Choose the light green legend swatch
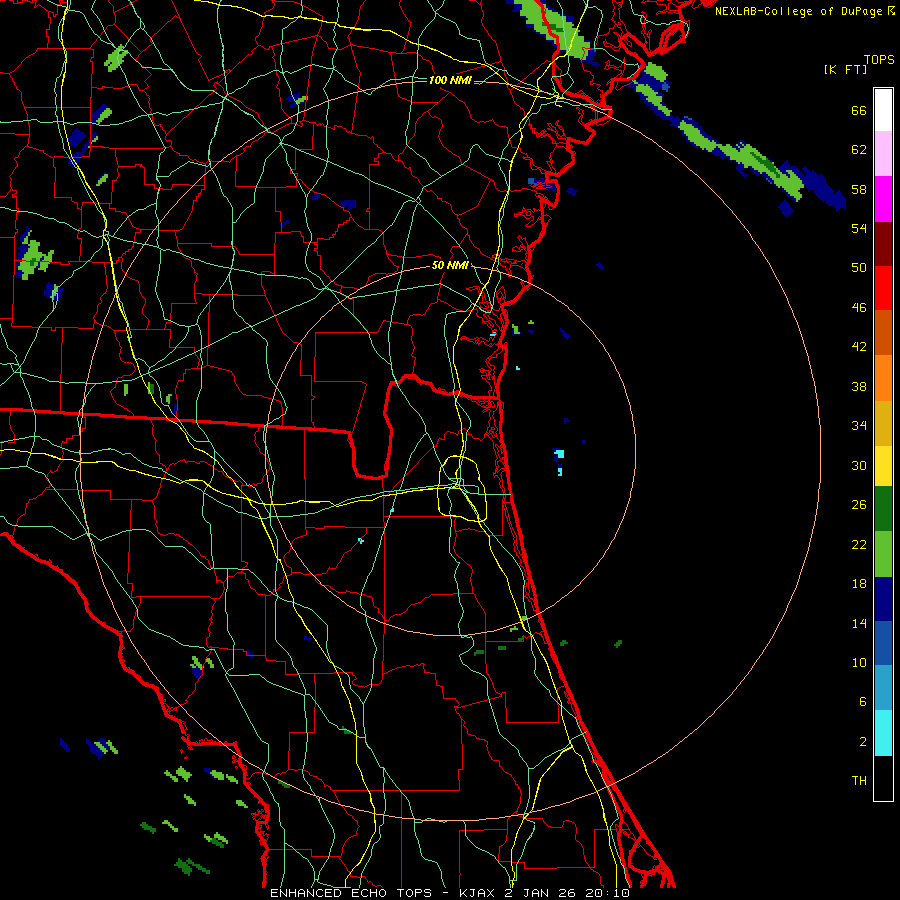This screenshot has width=900, height=900. tap(883, 554)
